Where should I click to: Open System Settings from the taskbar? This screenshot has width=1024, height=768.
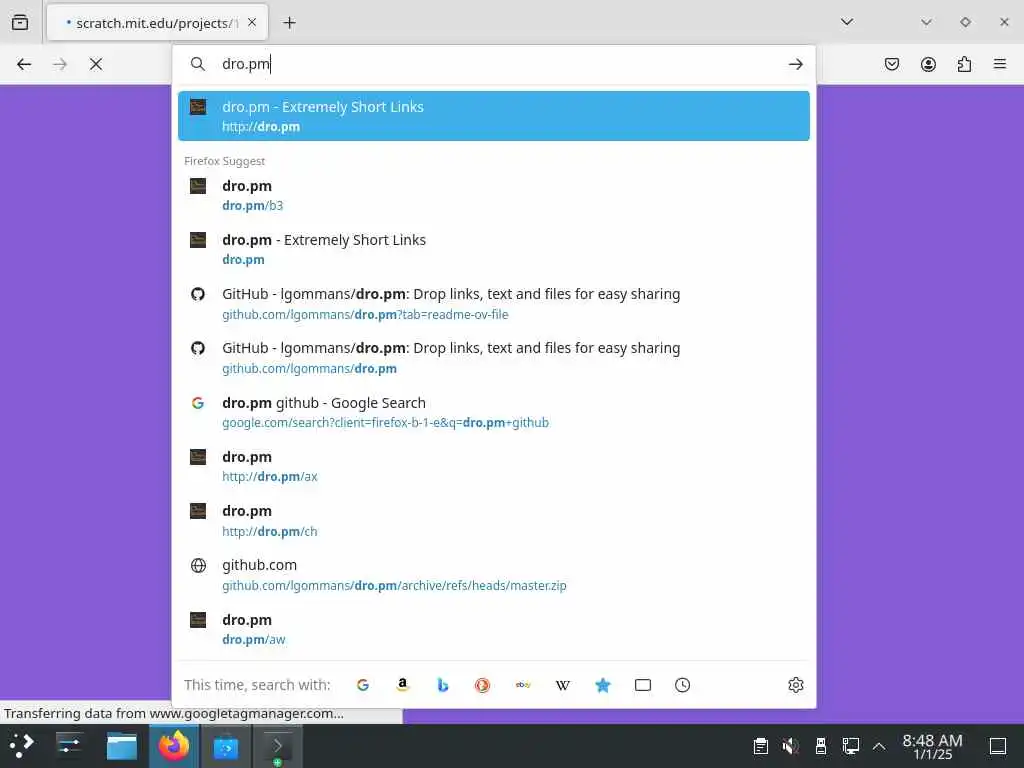(69, 746)
